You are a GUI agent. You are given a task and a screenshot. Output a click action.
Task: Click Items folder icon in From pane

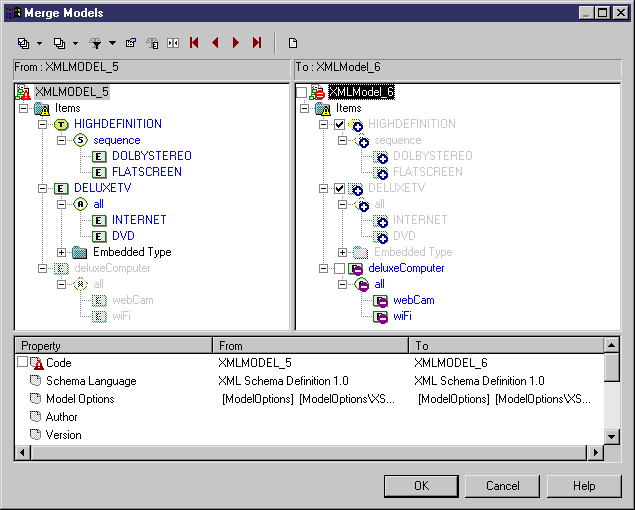click(42, 109)
